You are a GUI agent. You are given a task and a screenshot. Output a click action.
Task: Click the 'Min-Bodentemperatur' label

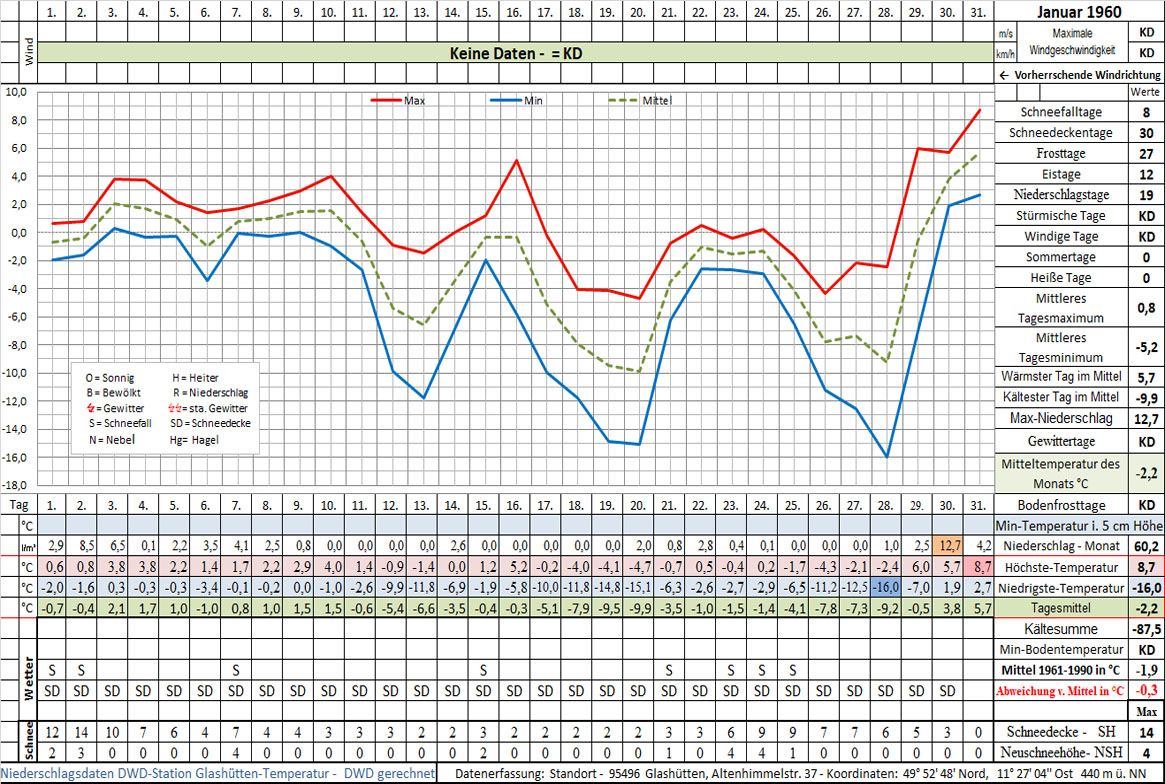pos(1061,649)
